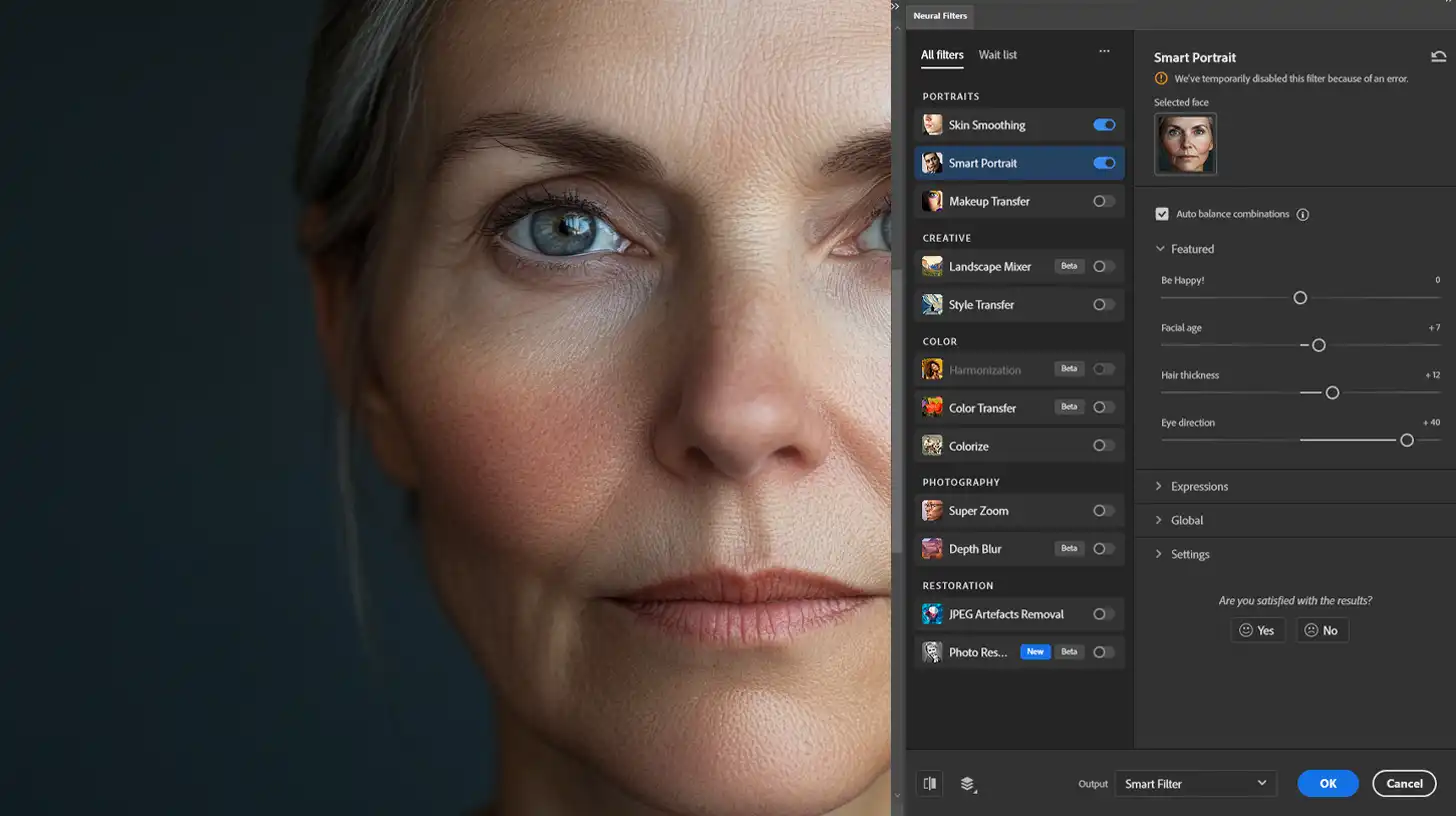Open the Output Smart Filter dropdown
The height and width of the screenshot is (816, 1456).
pyautogui.click(x=1196, y=784)
